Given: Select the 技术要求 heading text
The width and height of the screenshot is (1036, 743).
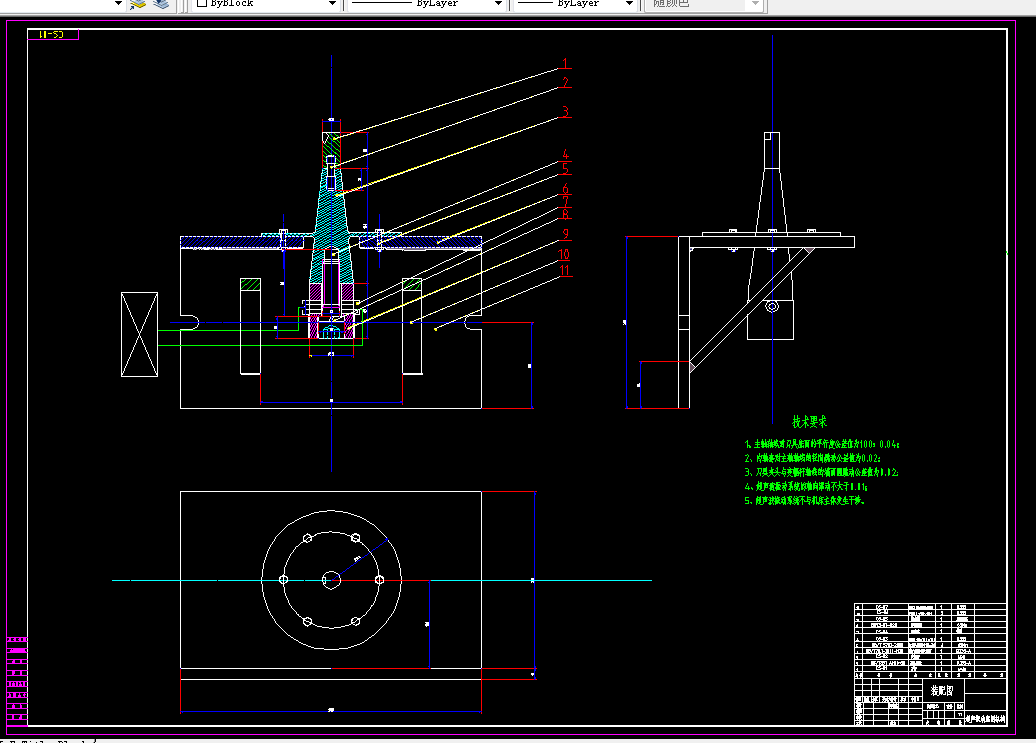Looking at the screenshot, I should coord(809,421).
